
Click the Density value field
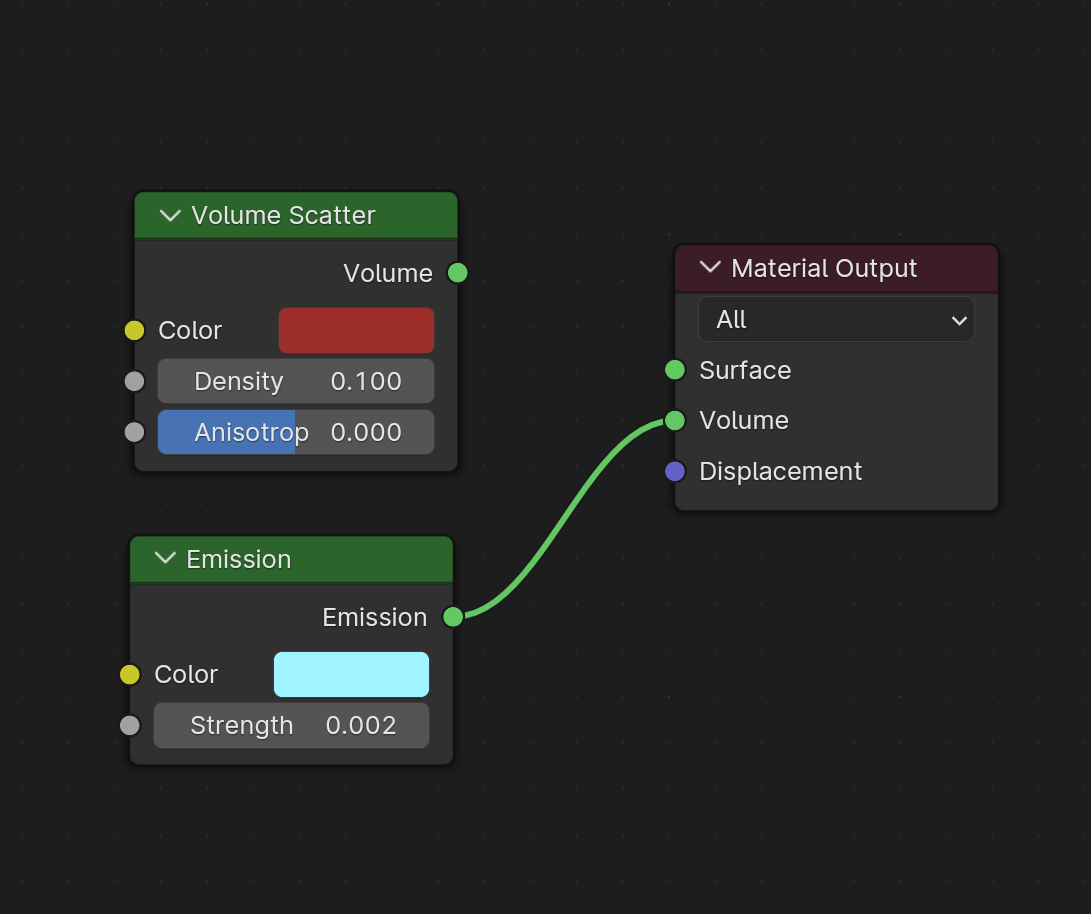[x=296, y=381]
